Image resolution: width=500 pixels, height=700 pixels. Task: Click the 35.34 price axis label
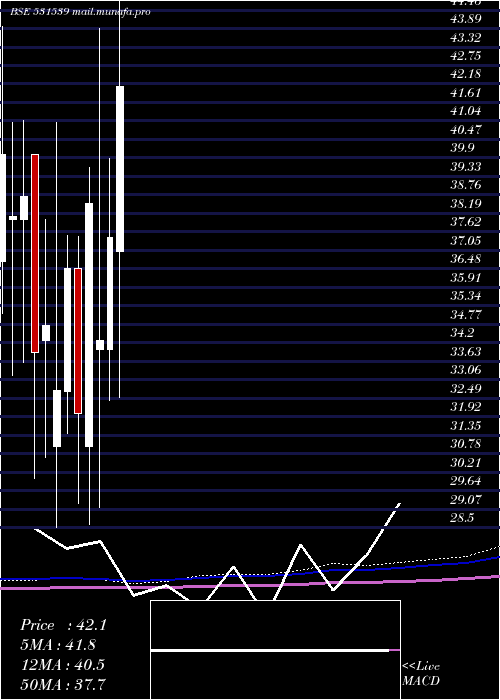tap(466, 296)
